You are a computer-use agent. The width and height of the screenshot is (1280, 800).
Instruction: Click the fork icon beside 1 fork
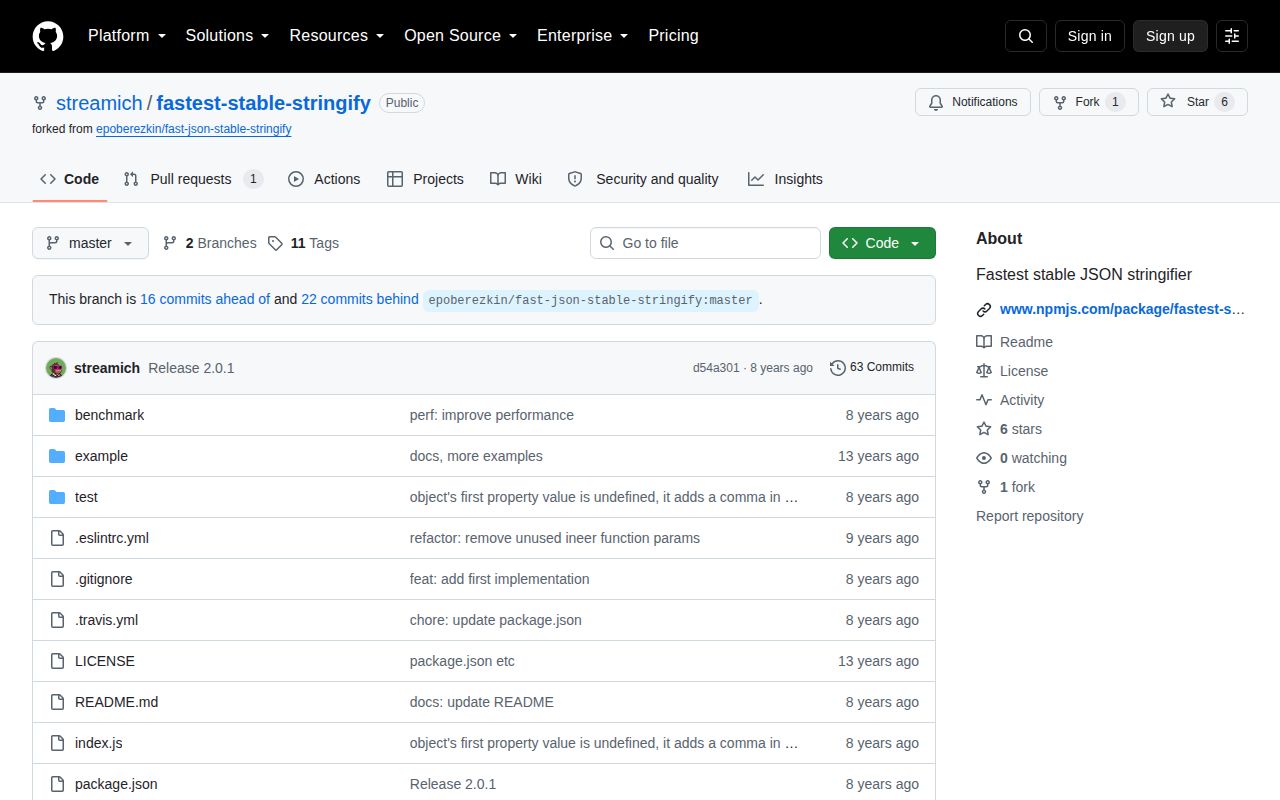click(984, 487)
